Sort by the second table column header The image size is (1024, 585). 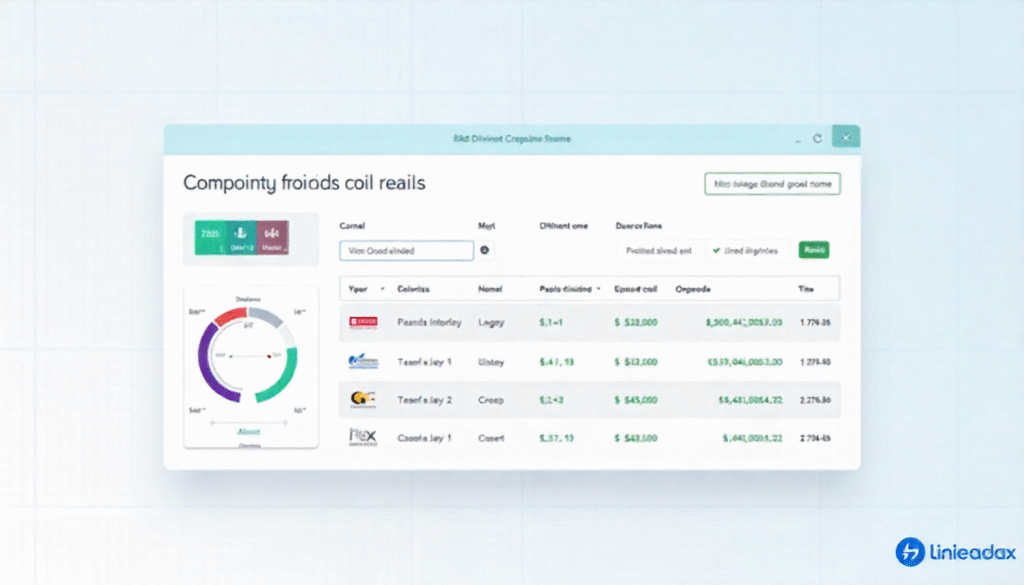412,289
